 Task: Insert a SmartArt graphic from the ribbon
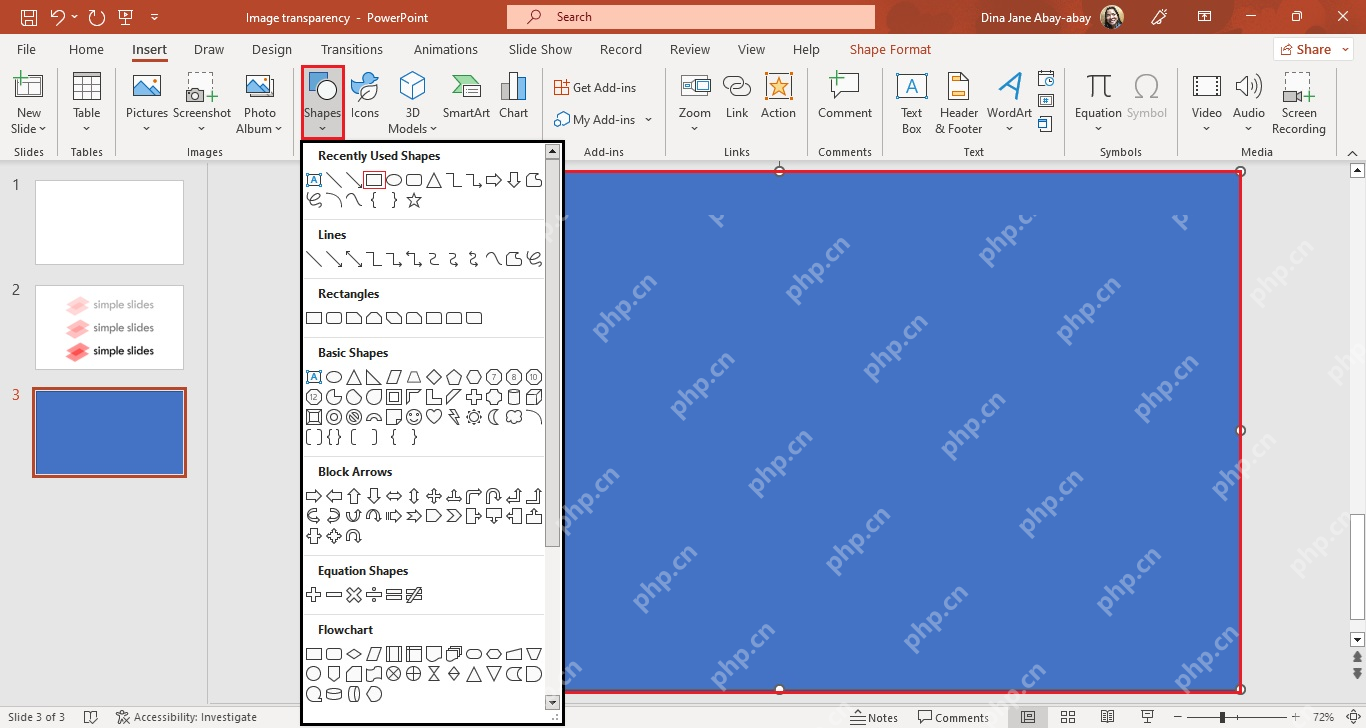(x=466, y=97)
